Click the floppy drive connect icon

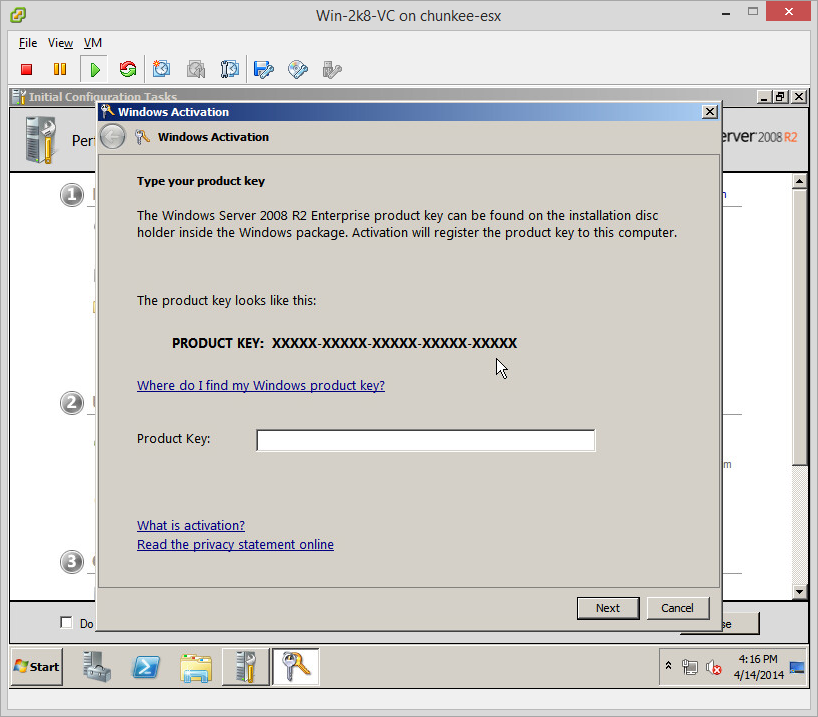(263, 69)
